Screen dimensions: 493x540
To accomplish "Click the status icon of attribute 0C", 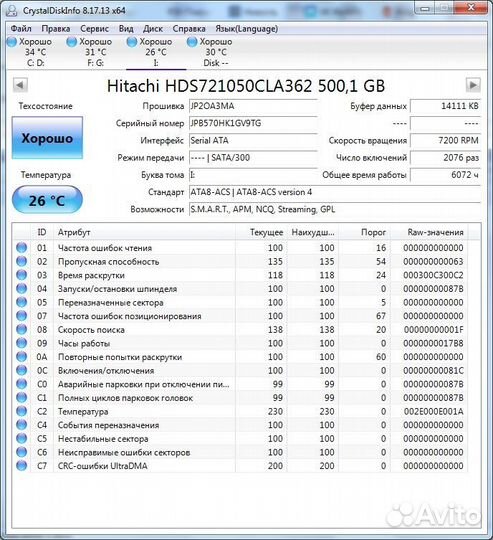I will 21,370.
